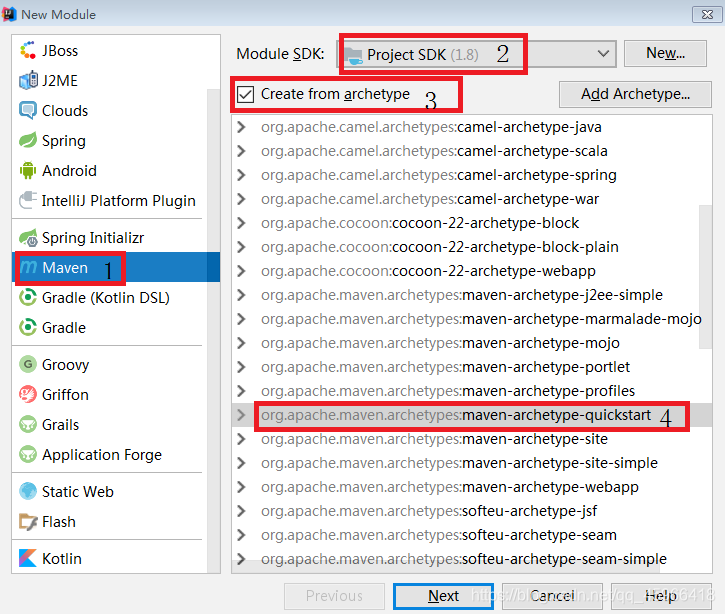Select Groovy module type label
Image resolution: width=725 pixels, height=614 pixels.
pos(65,364)
